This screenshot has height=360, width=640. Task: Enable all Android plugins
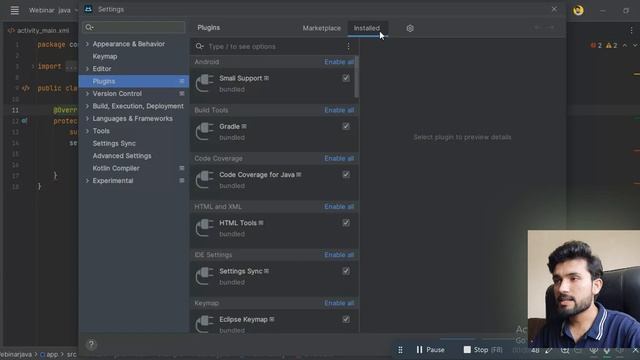[x=339, y=62]
